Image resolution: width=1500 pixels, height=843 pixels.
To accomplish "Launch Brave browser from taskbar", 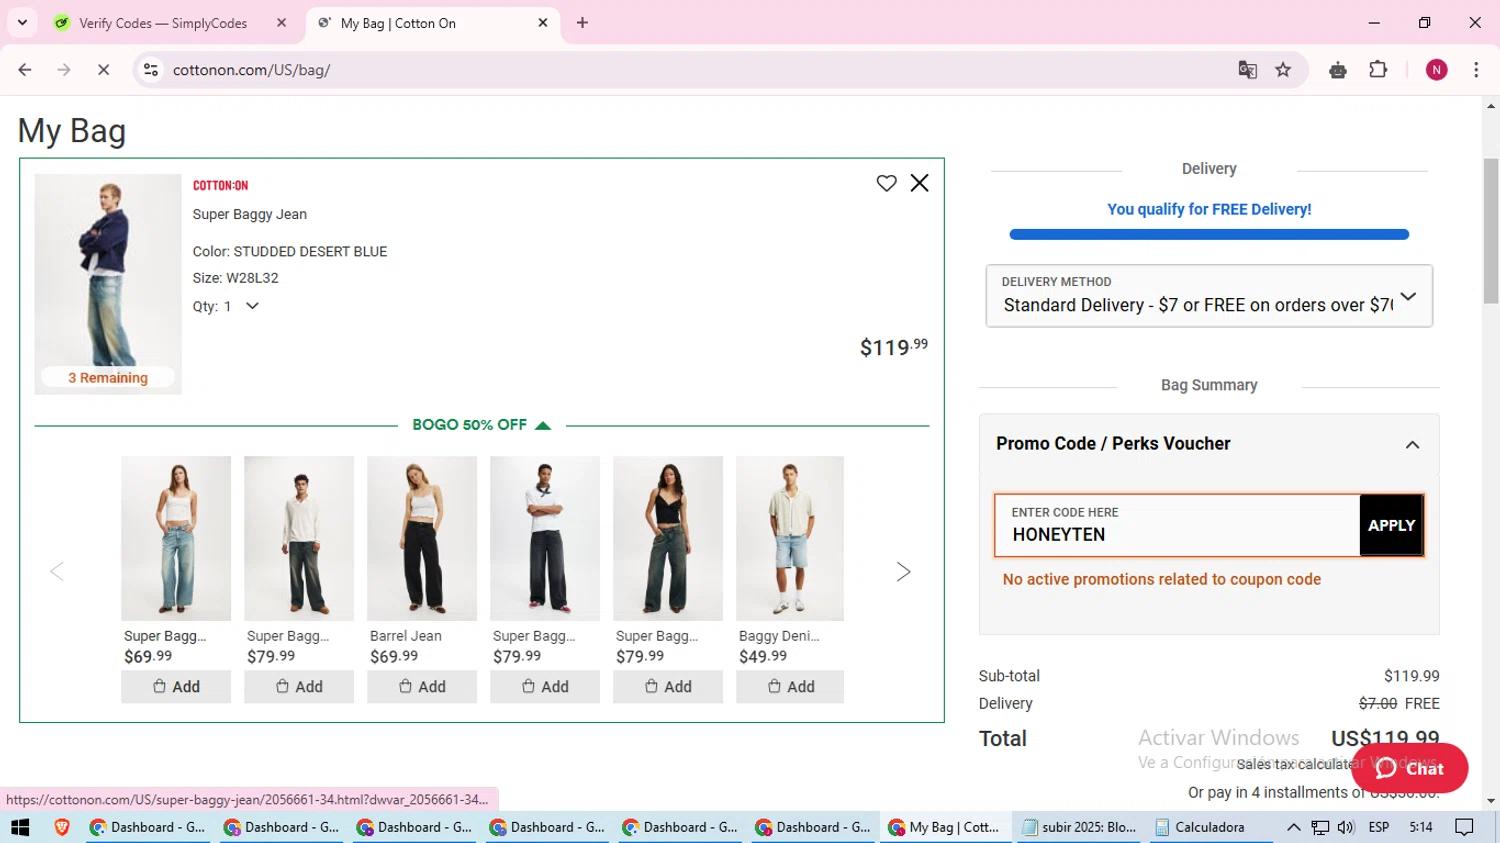I will pyautogui.click(x=61, y=827).
